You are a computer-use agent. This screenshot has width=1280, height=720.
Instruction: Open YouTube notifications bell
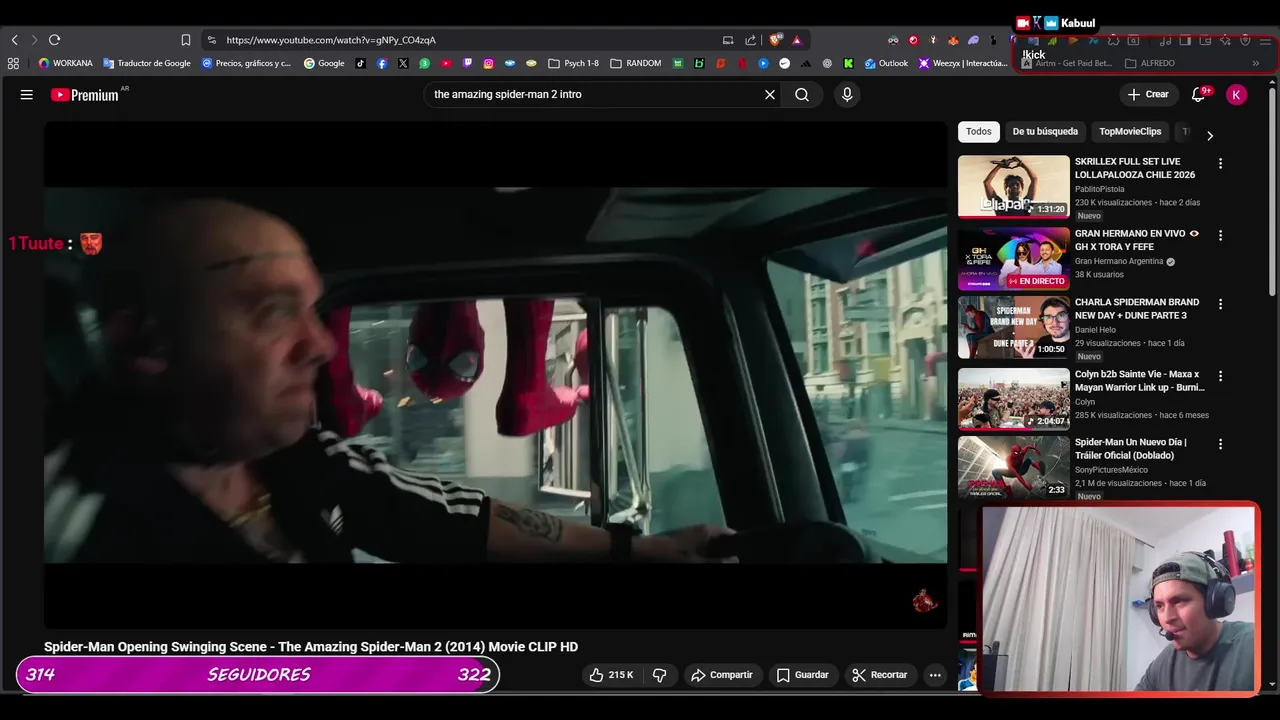(1198, 94)
